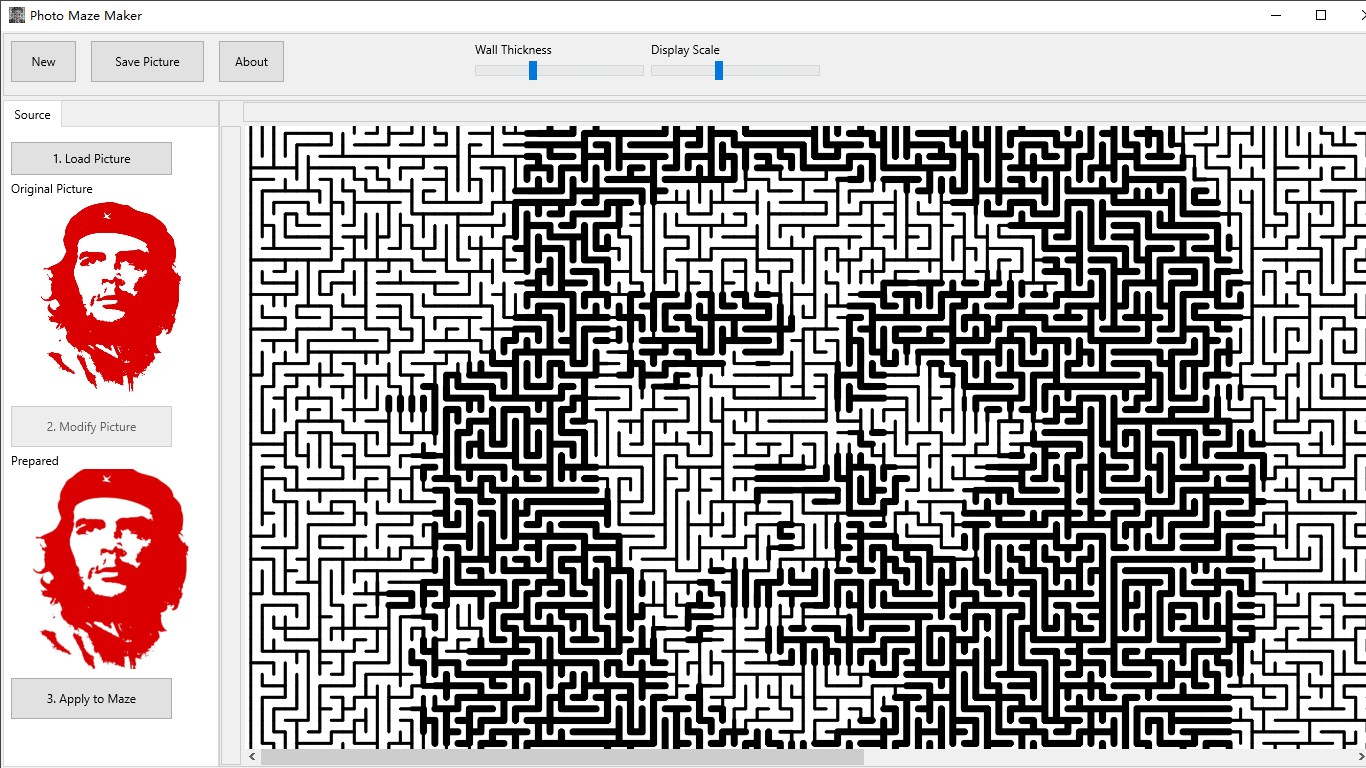Click the Save Picture button
This screenshot has width=1366, height=768.
click(146, 61)
